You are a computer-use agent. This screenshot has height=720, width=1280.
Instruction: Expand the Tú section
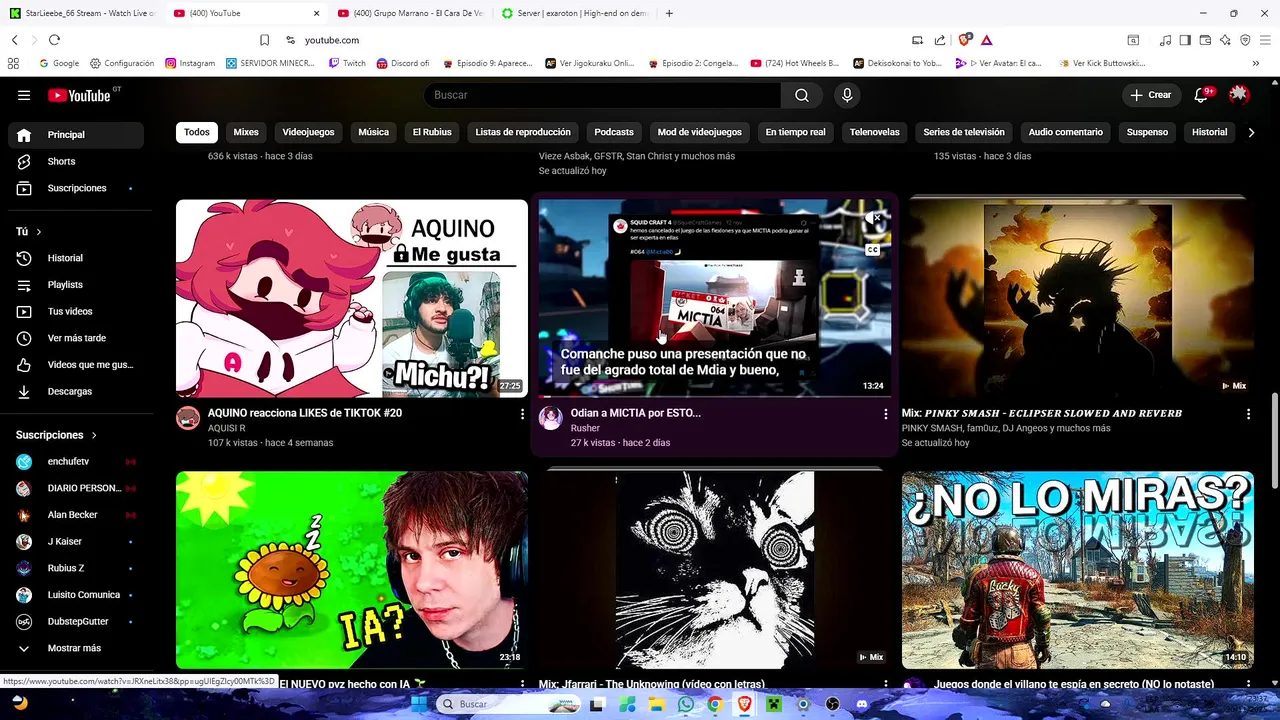pyautogui.click(x=29, y=232)
